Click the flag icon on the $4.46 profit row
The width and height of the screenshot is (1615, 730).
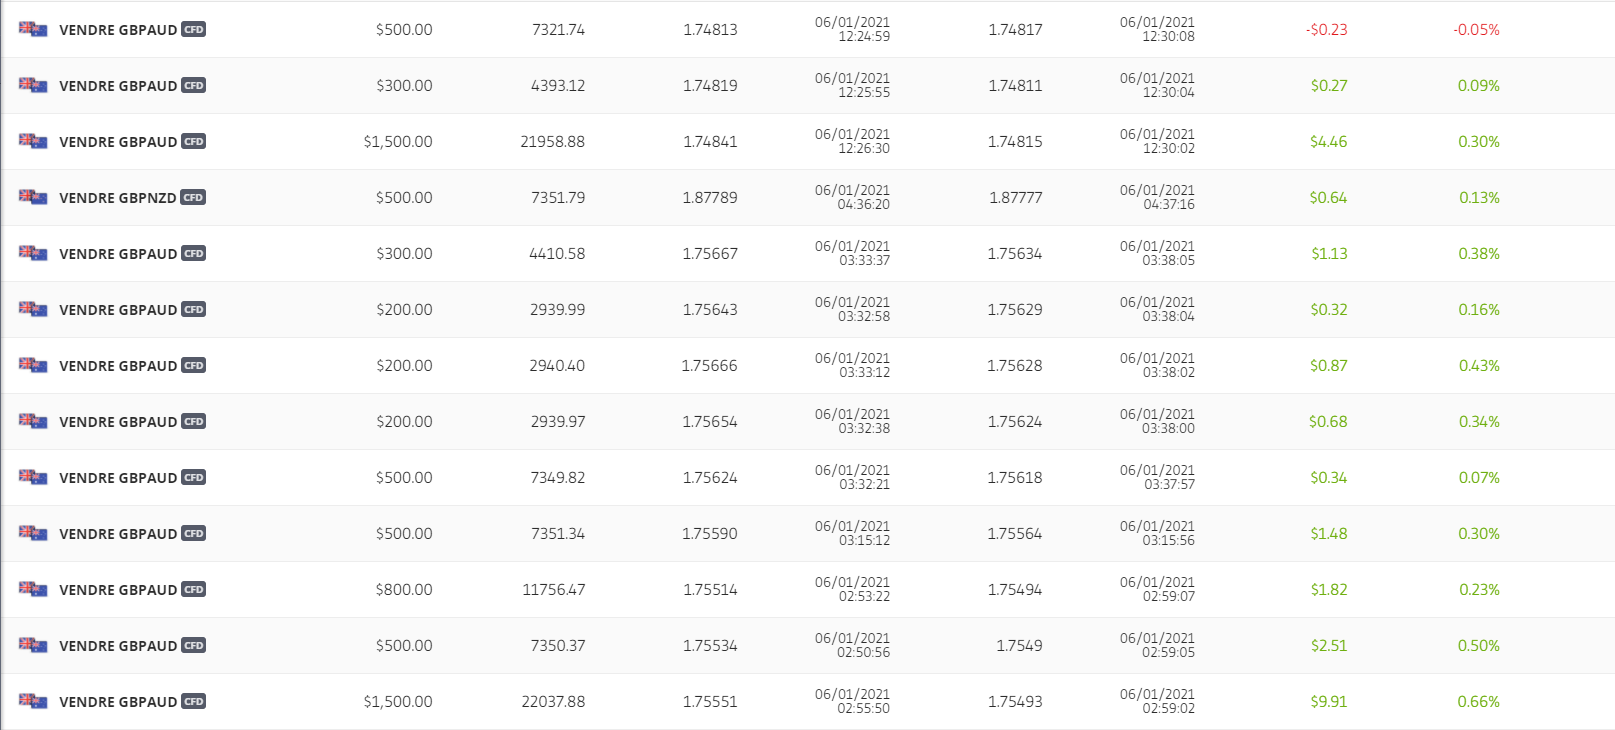pos(33,141)
